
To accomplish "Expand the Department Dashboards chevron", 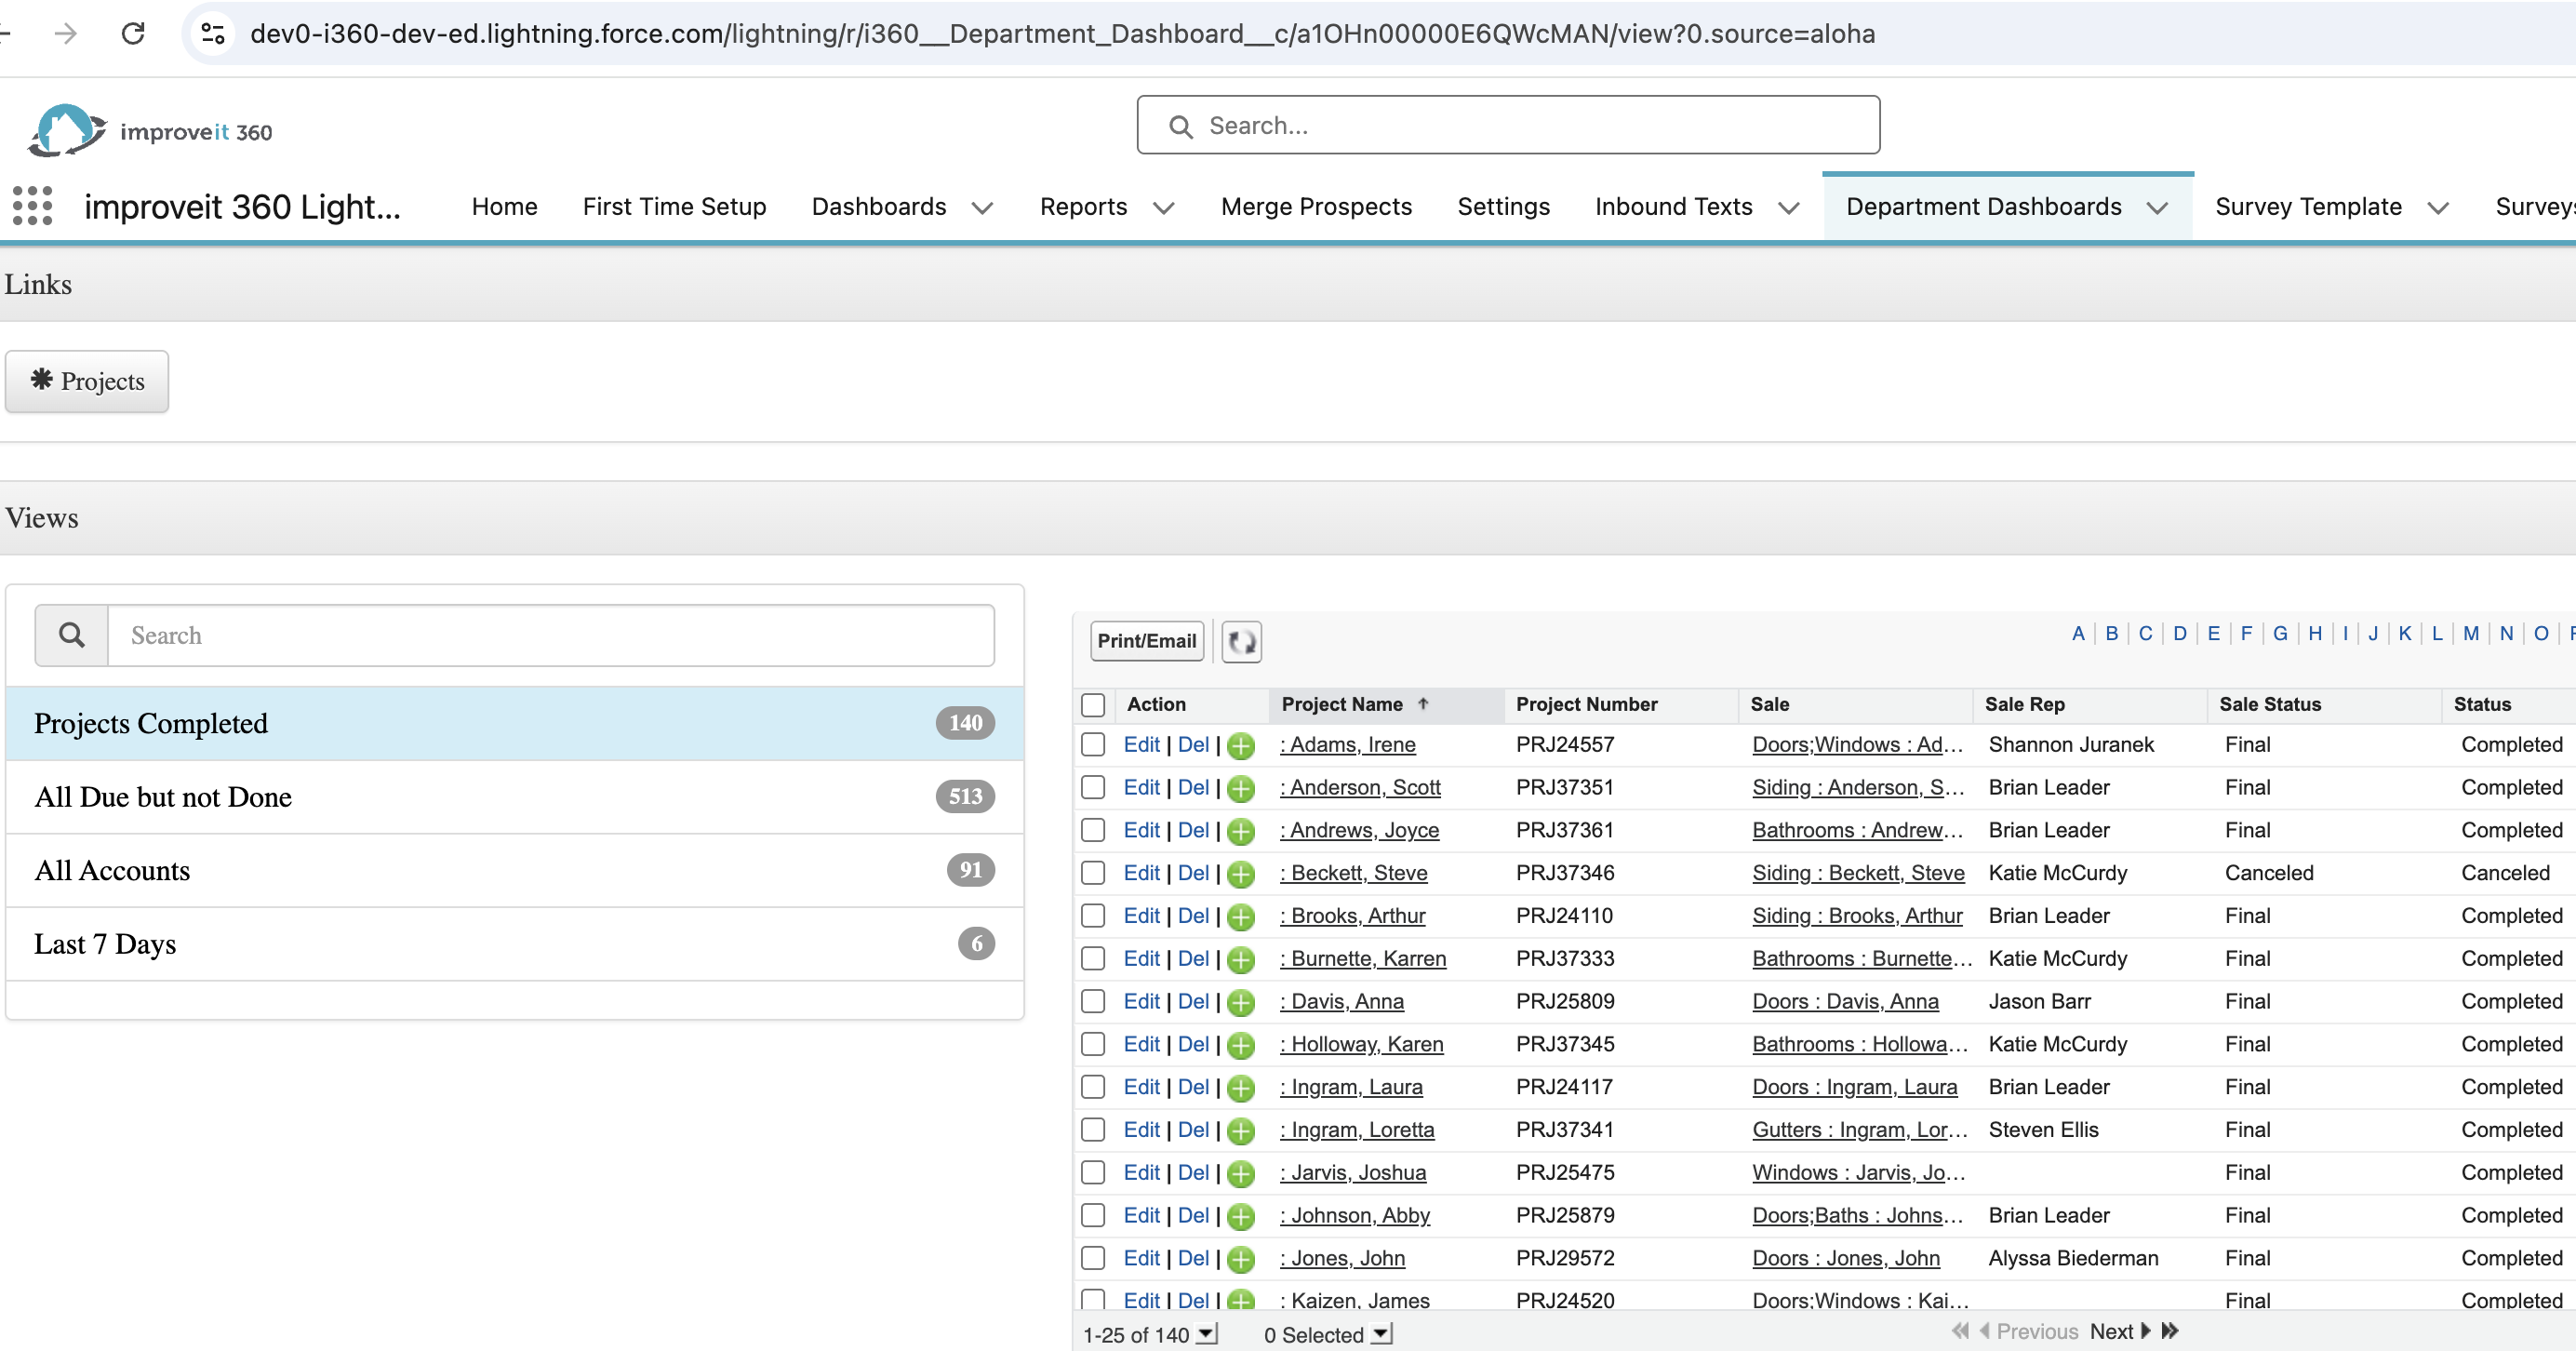I will pyautogui.click(x=2158, y=207).
